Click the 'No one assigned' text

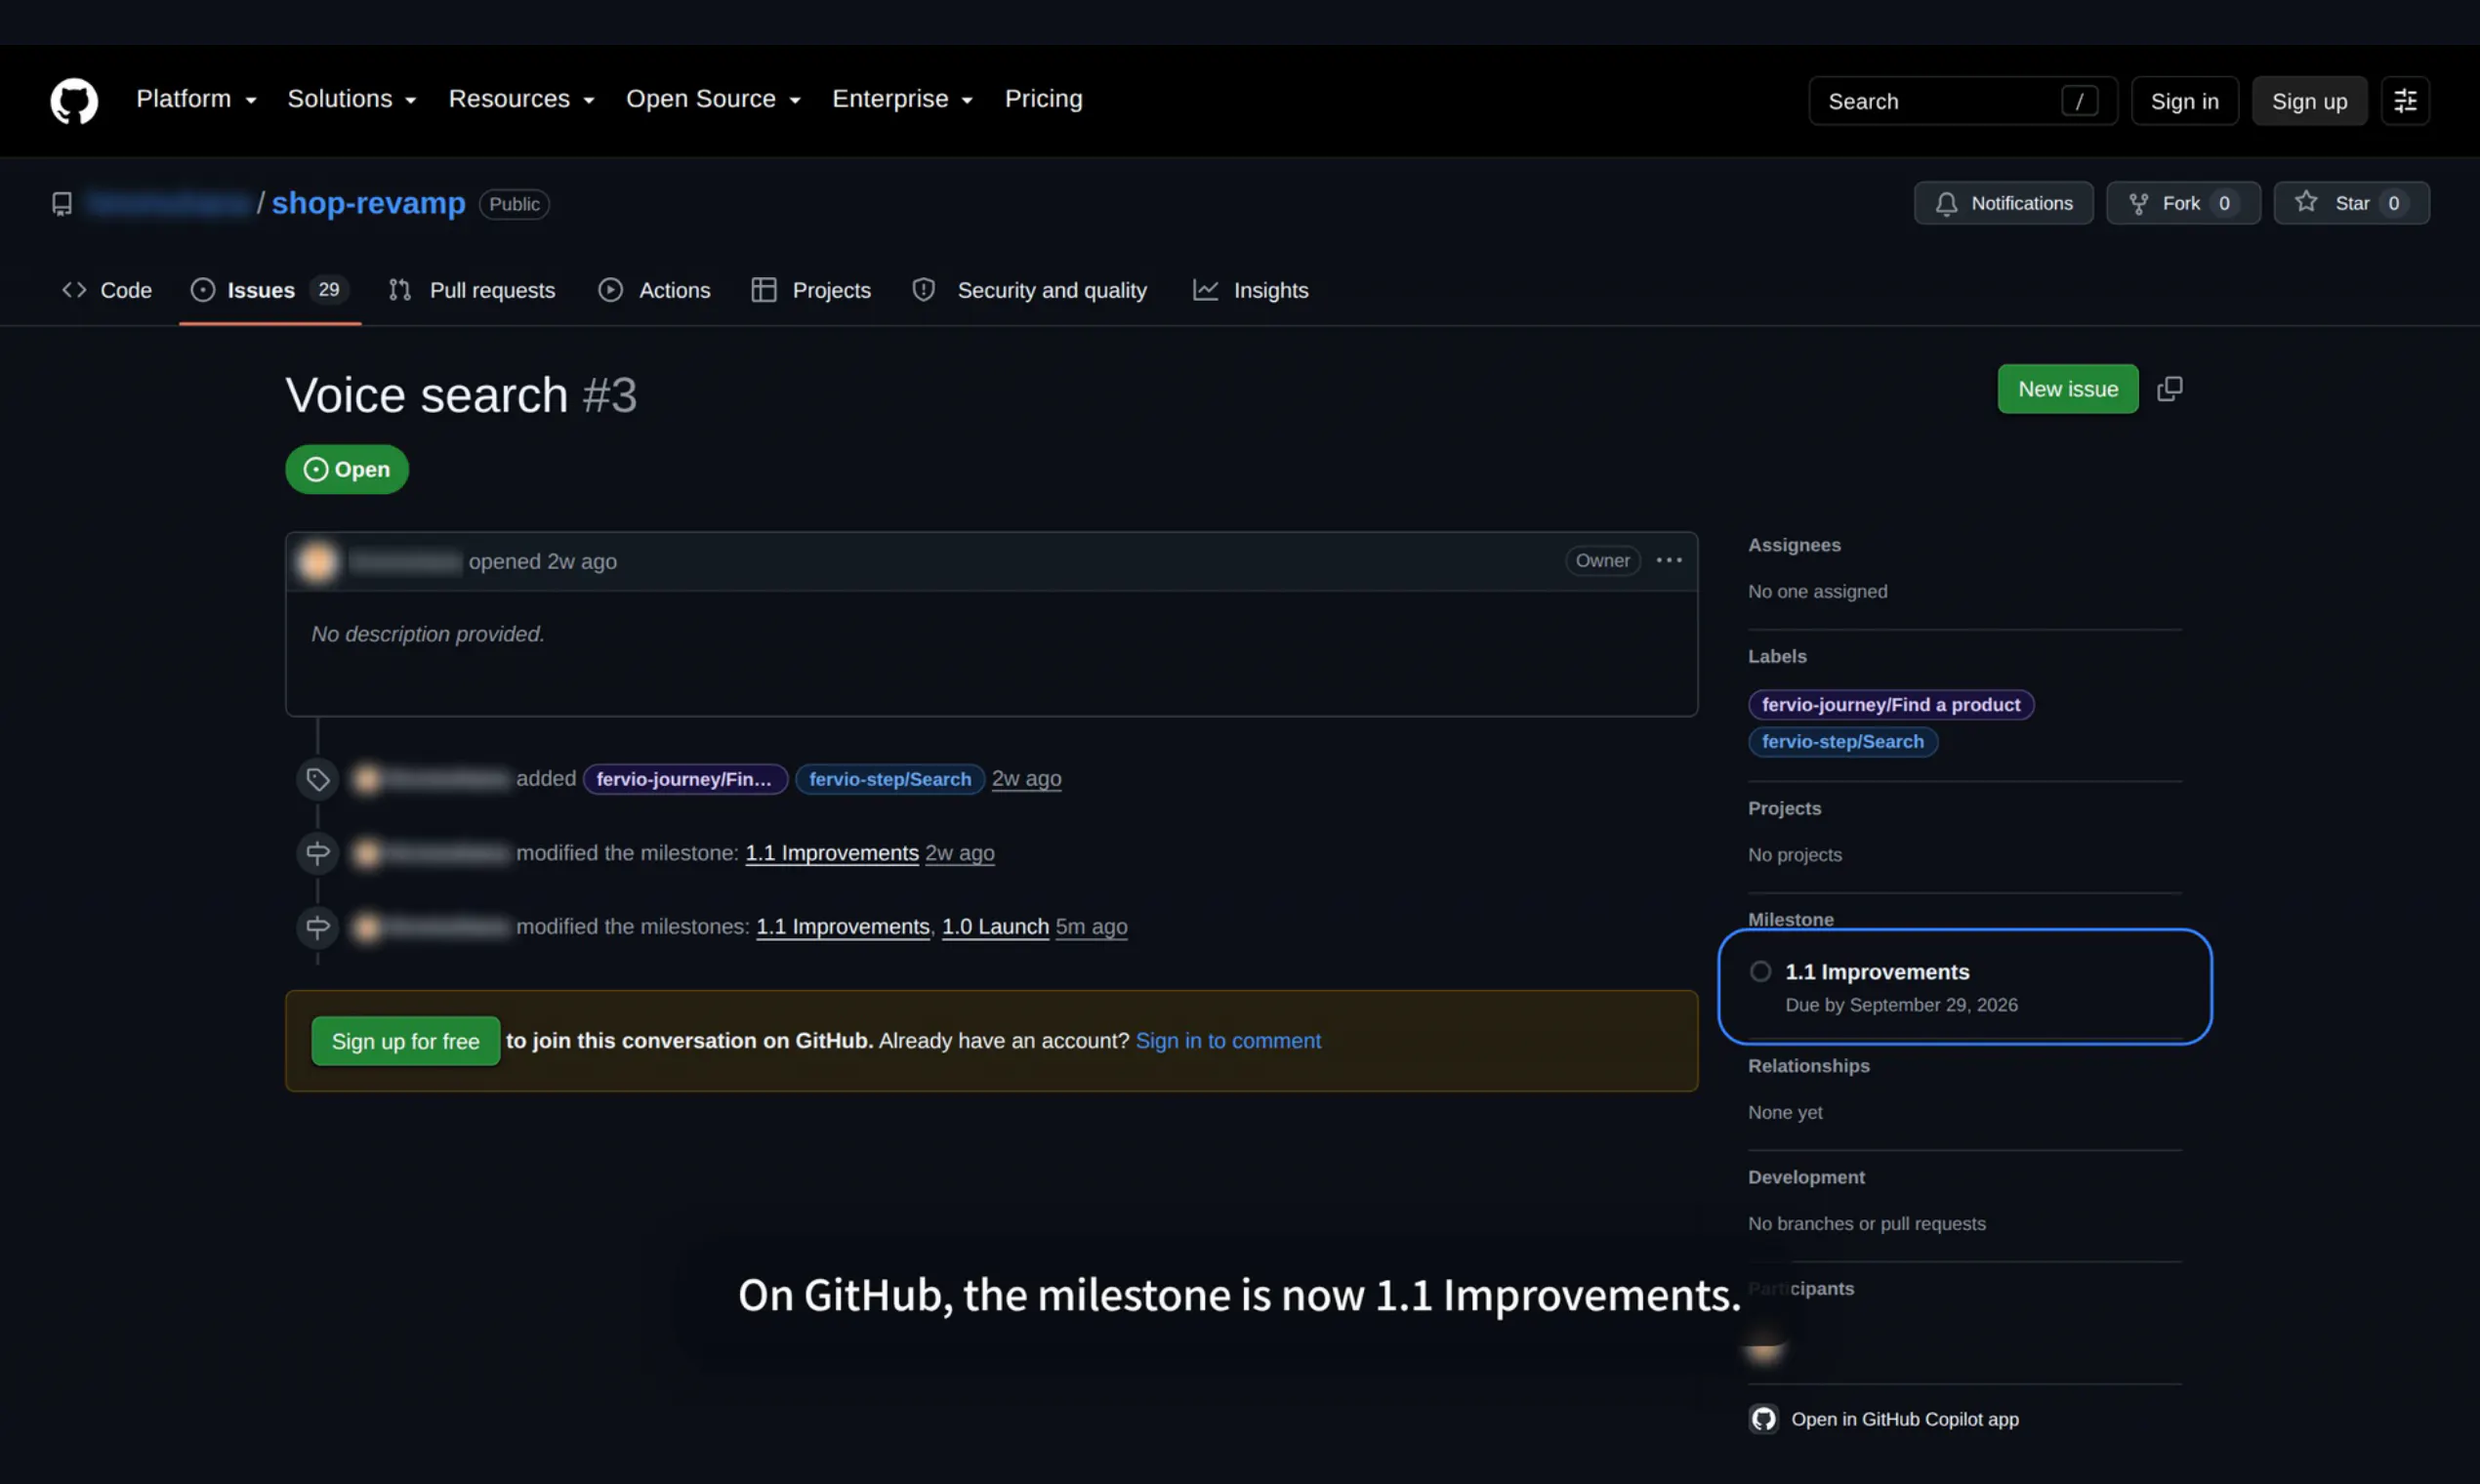click(x=1818, y=592)
